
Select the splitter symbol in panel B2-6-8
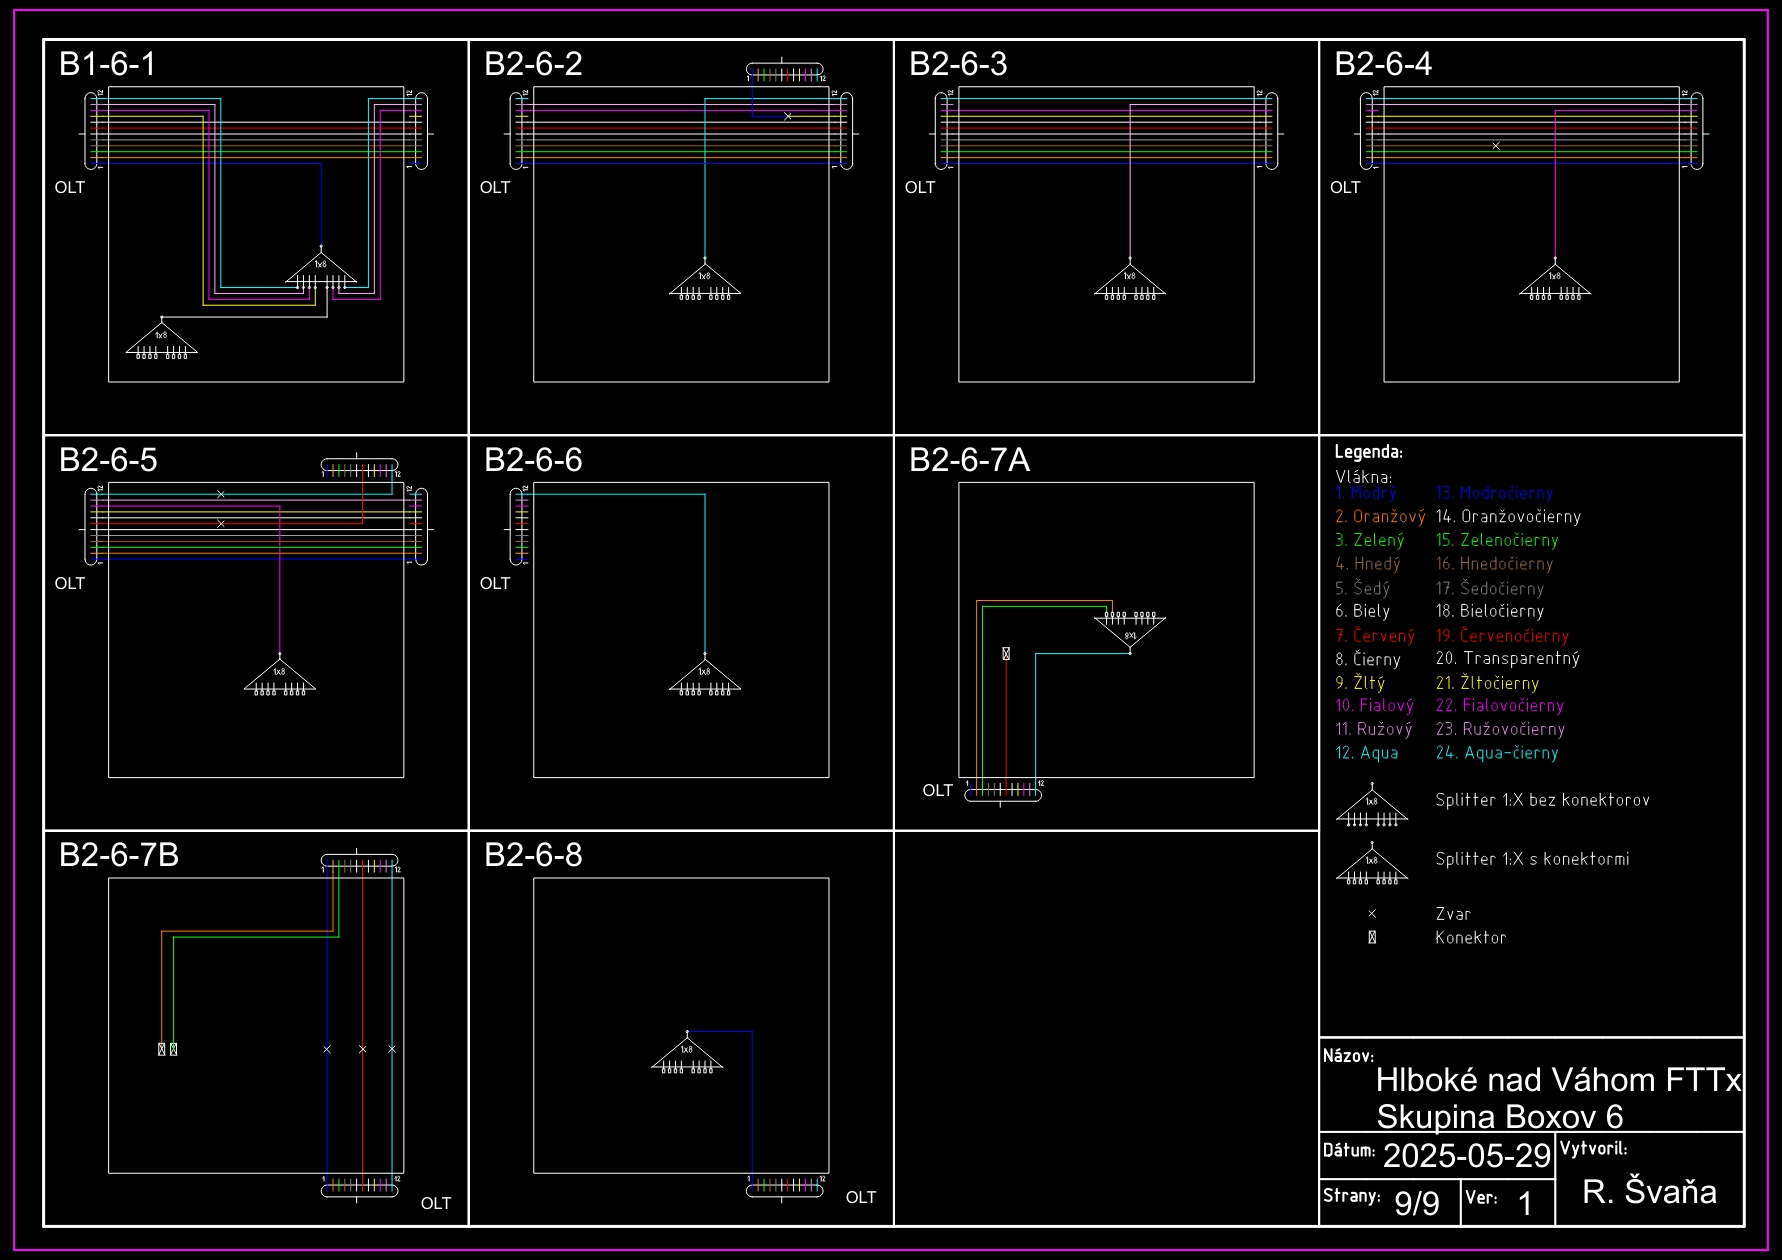[686, 1054]
